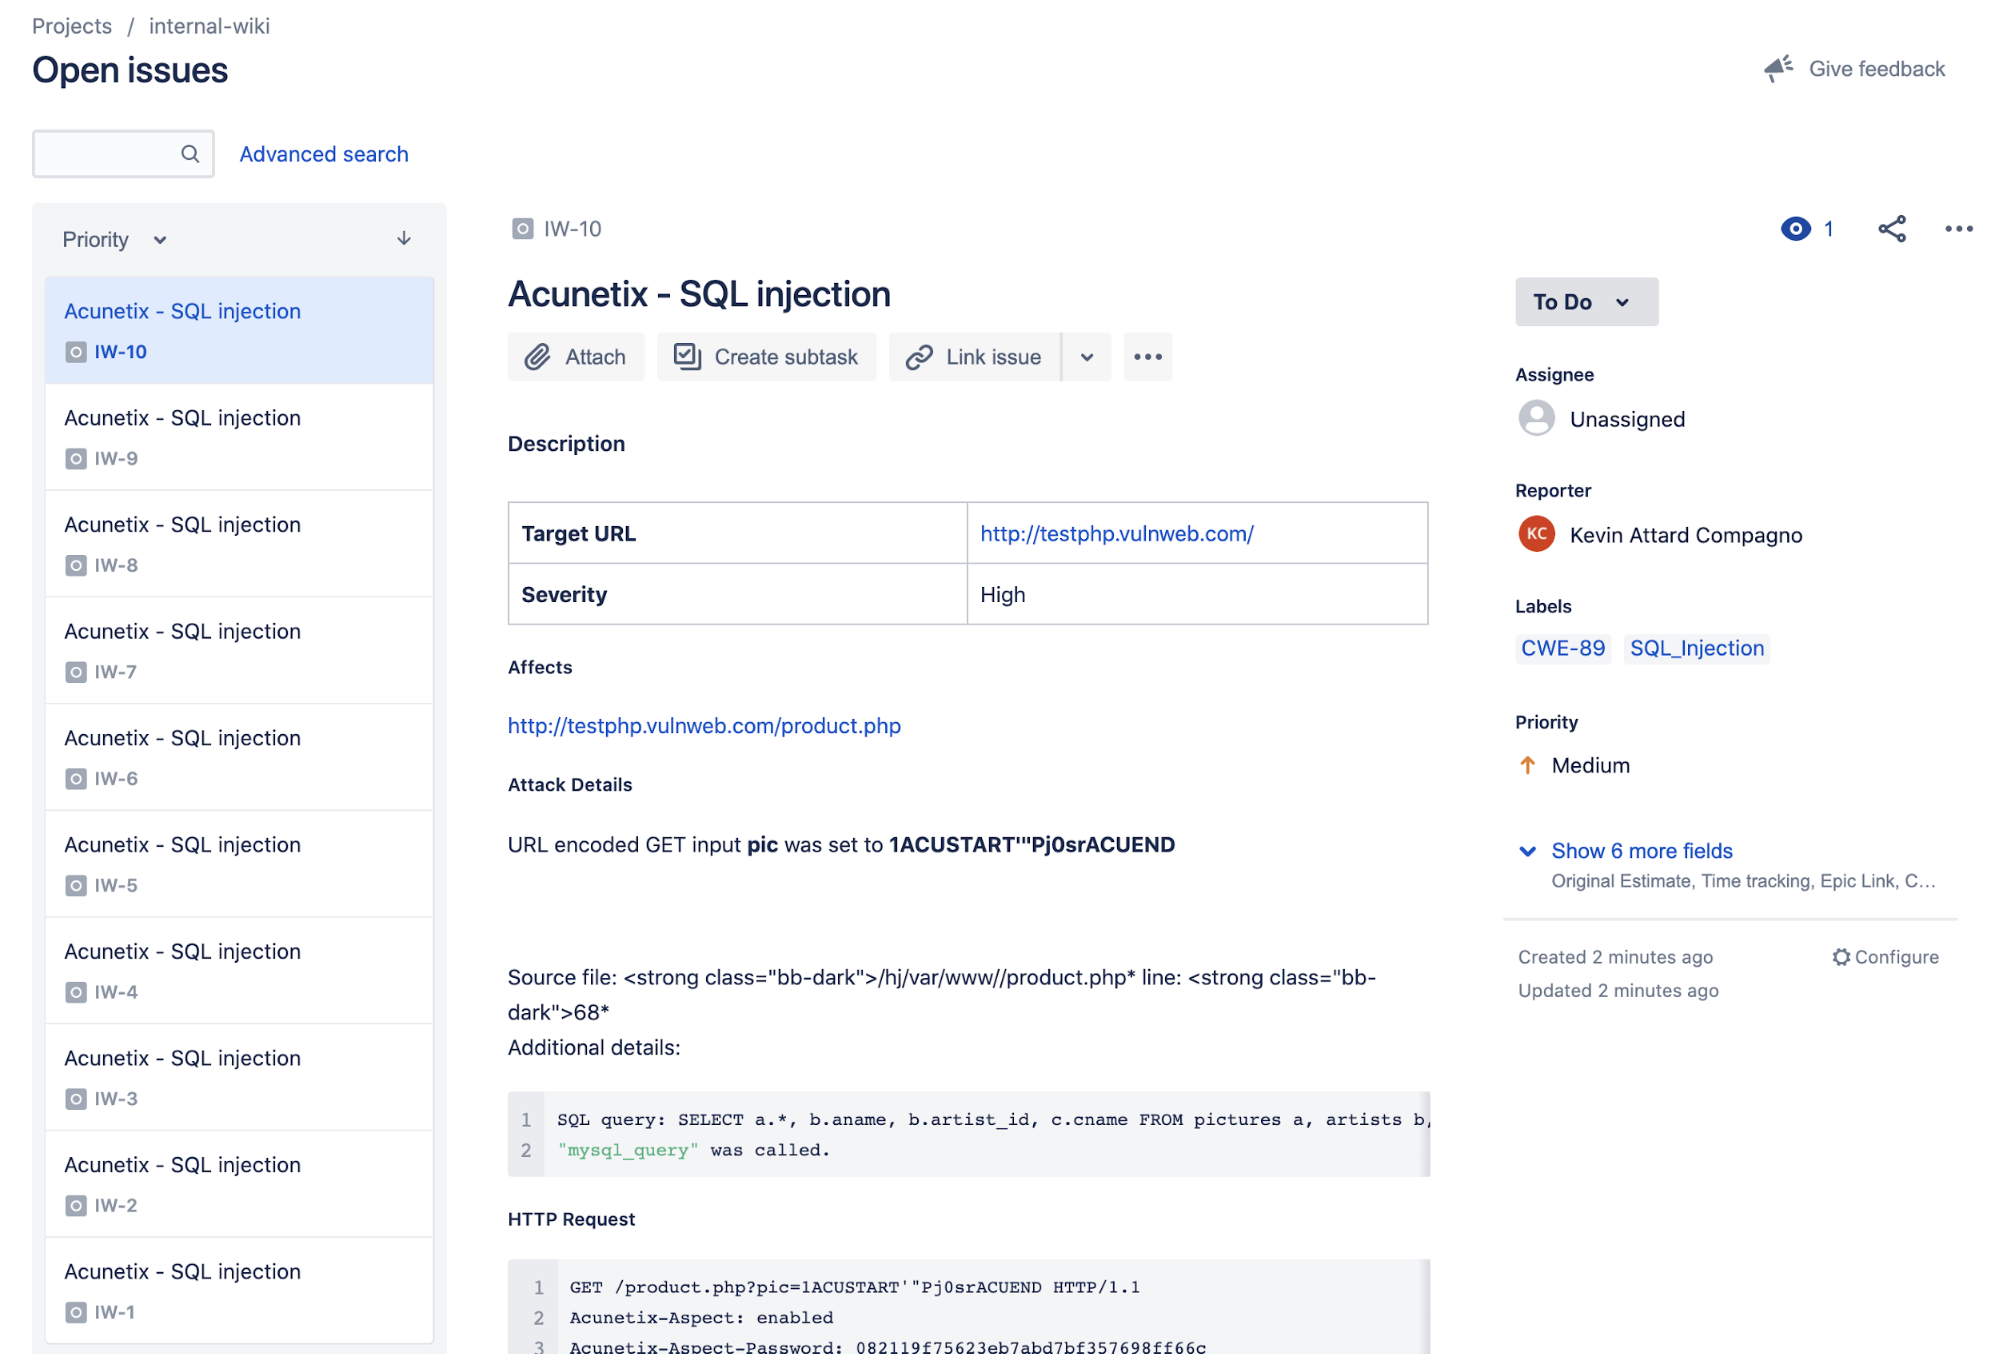Image resolution: width=1999 pixels, height=1354 pixels.
Task: Select issue IW-5 in the list
Action: 239,864
